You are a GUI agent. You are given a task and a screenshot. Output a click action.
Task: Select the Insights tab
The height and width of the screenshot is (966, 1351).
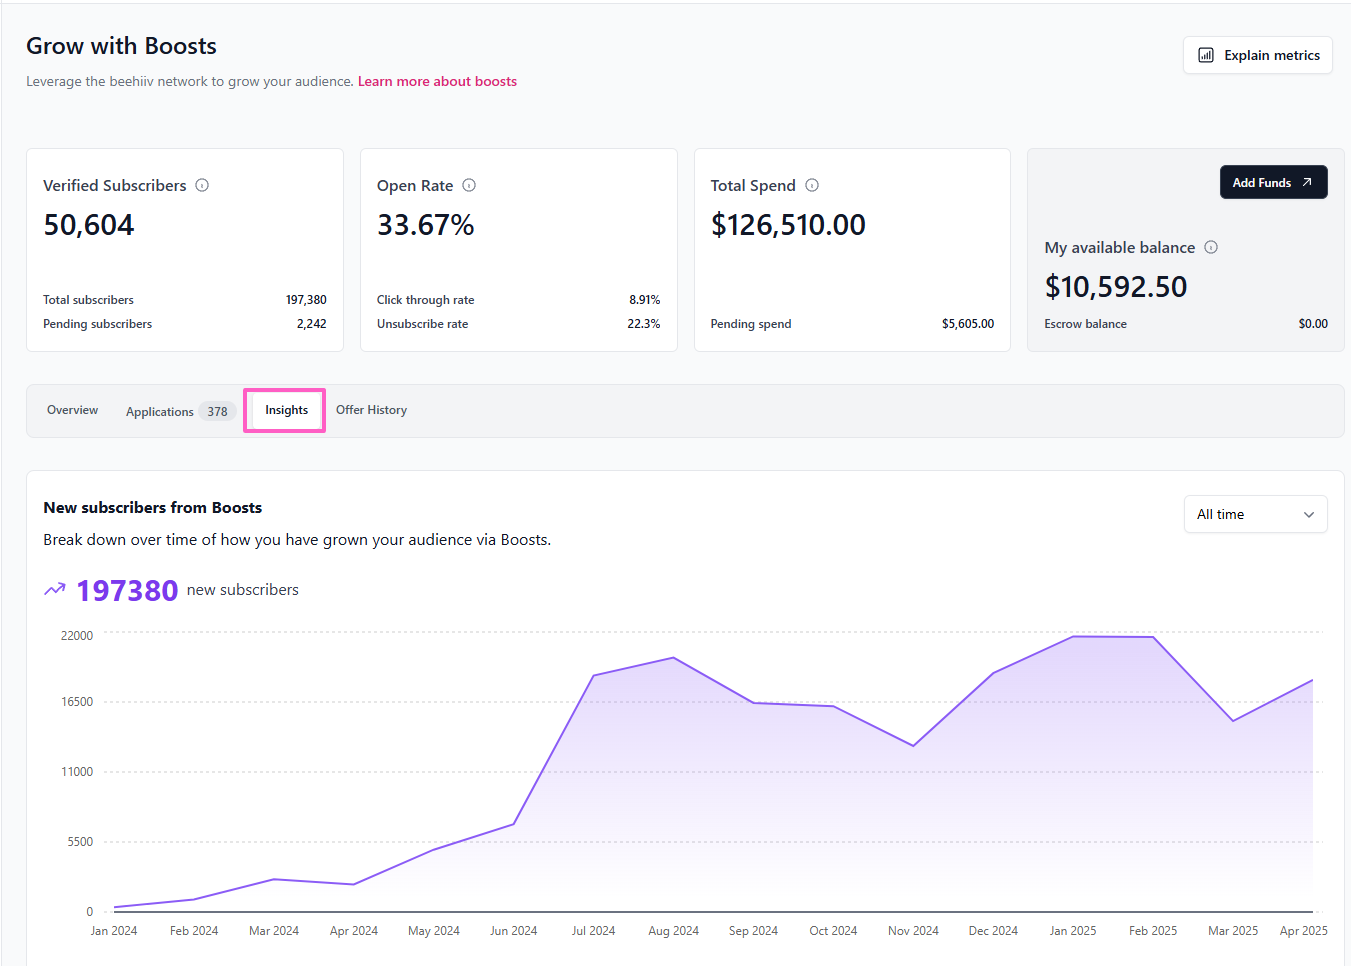(286, 410)
